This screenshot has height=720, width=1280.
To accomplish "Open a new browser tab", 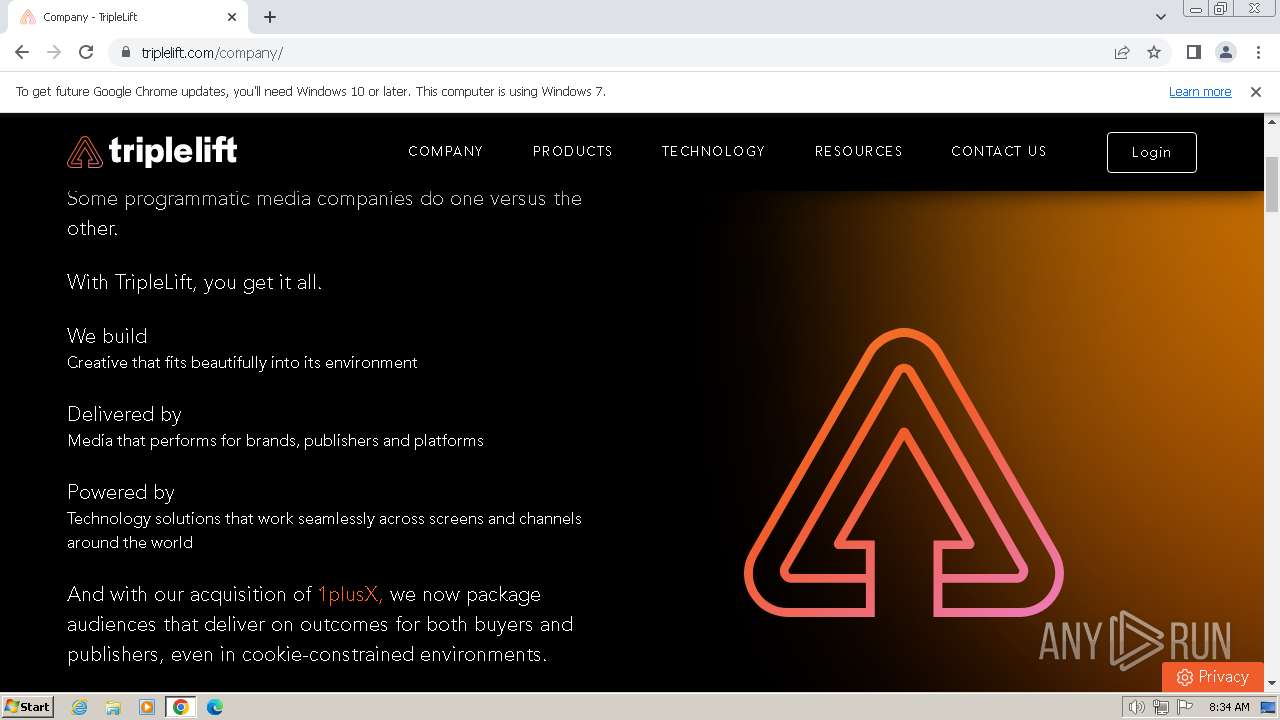I will pos(270,17).
